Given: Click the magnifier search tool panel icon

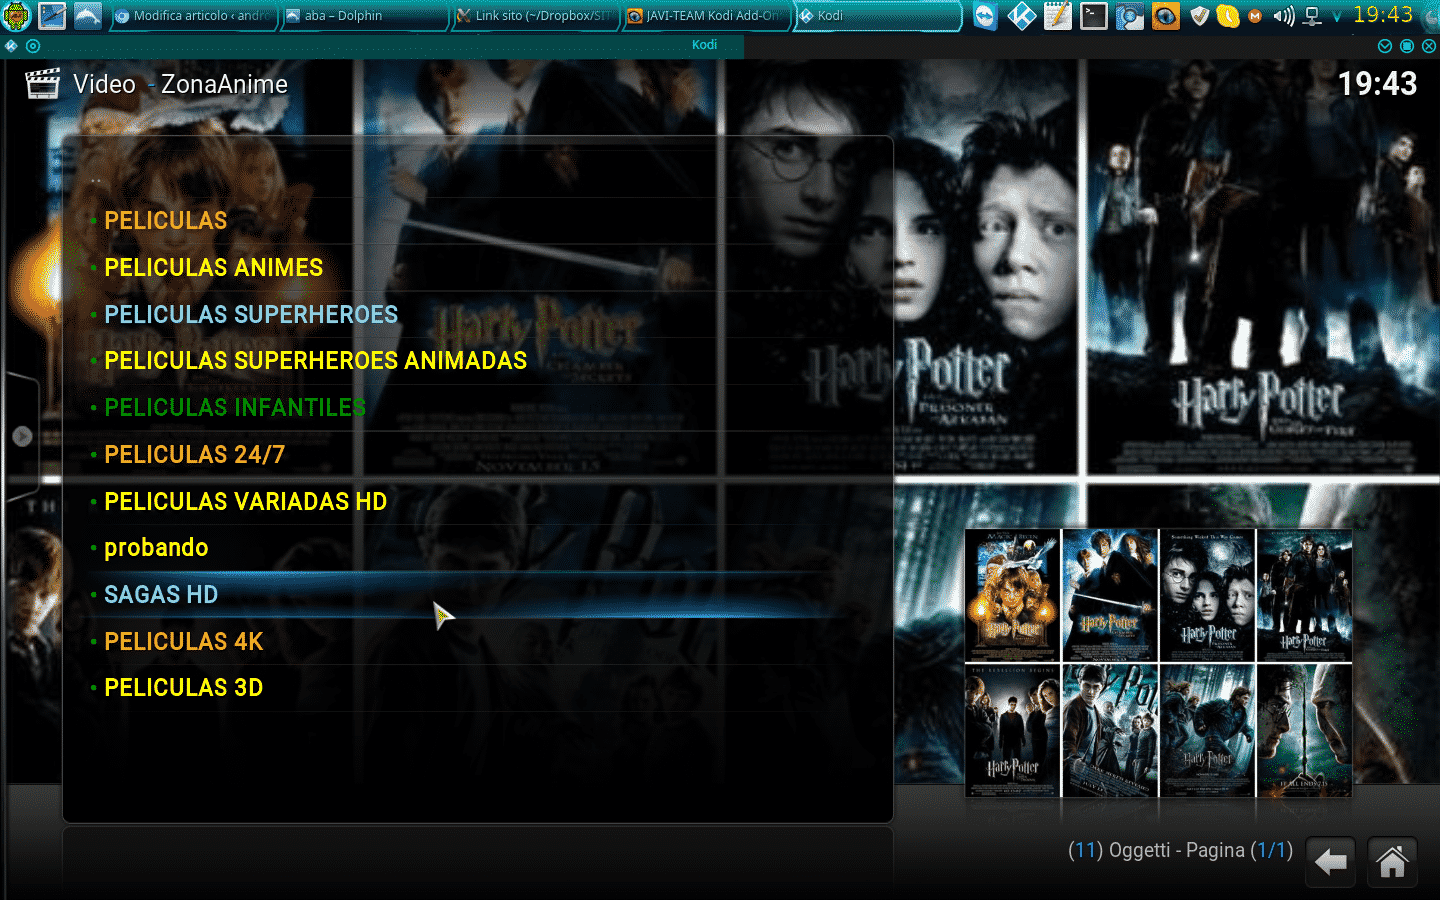Looking at the screenshot, I should point(1130,16).
